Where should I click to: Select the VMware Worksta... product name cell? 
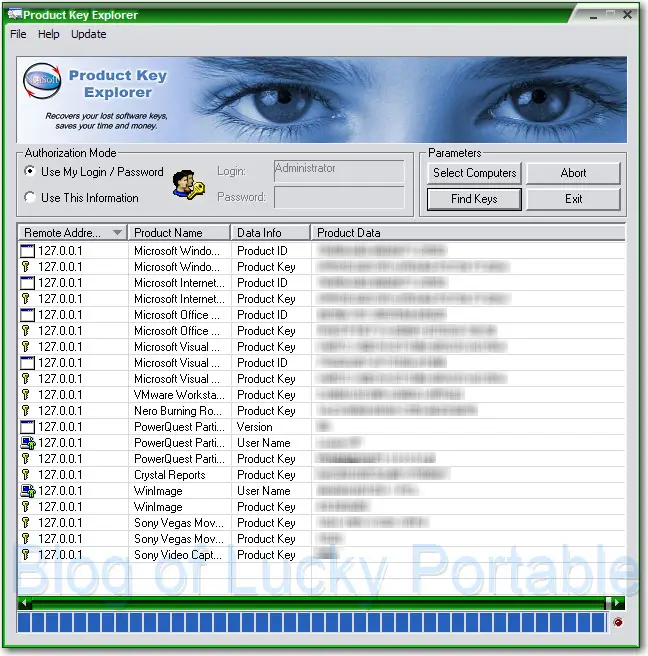179,395
